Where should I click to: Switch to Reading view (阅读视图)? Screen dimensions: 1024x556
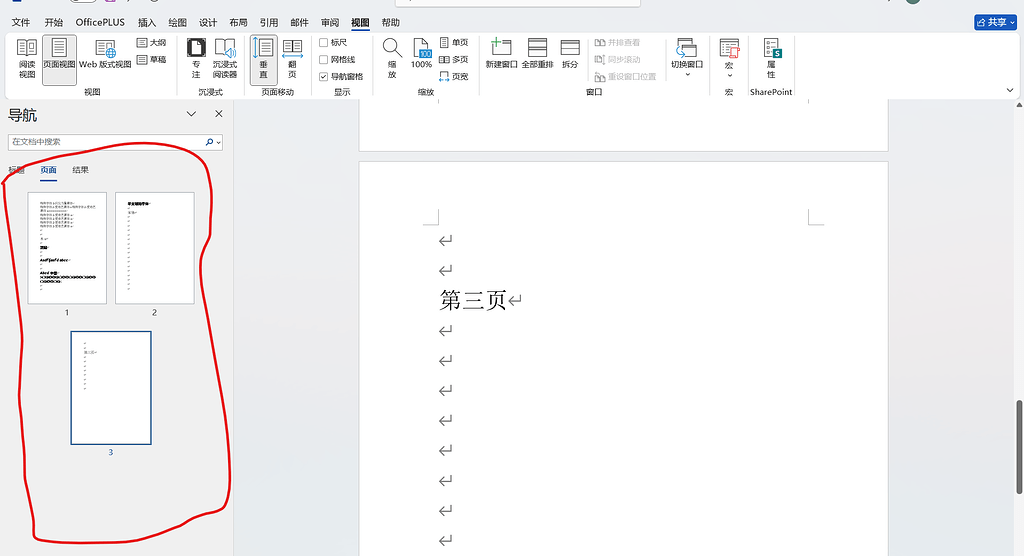[x=27, y=59]
